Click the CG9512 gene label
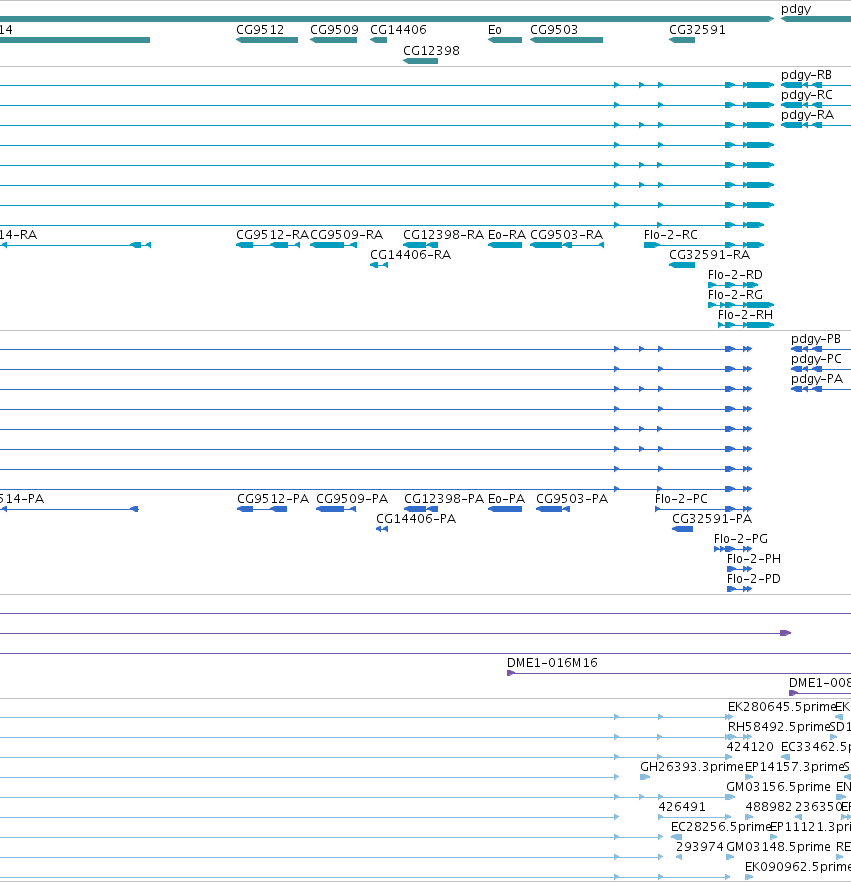851x882 pixels. coord(260,30)
